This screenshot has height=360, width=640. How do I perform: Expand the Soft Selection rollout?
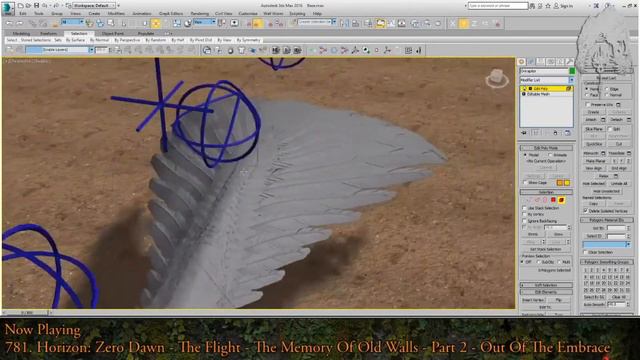[546, 285]
